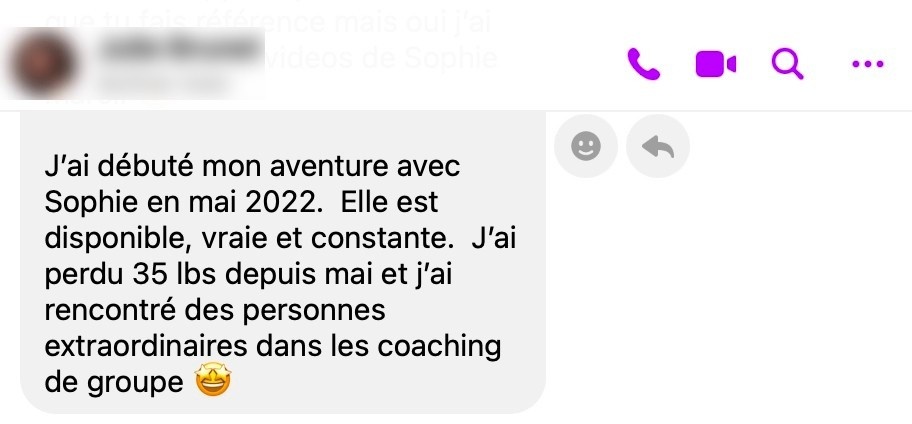Click the faded "videos de Sophie" text behind the header
The width and height of the screenshot is (912, 424).
coord(380,58)
